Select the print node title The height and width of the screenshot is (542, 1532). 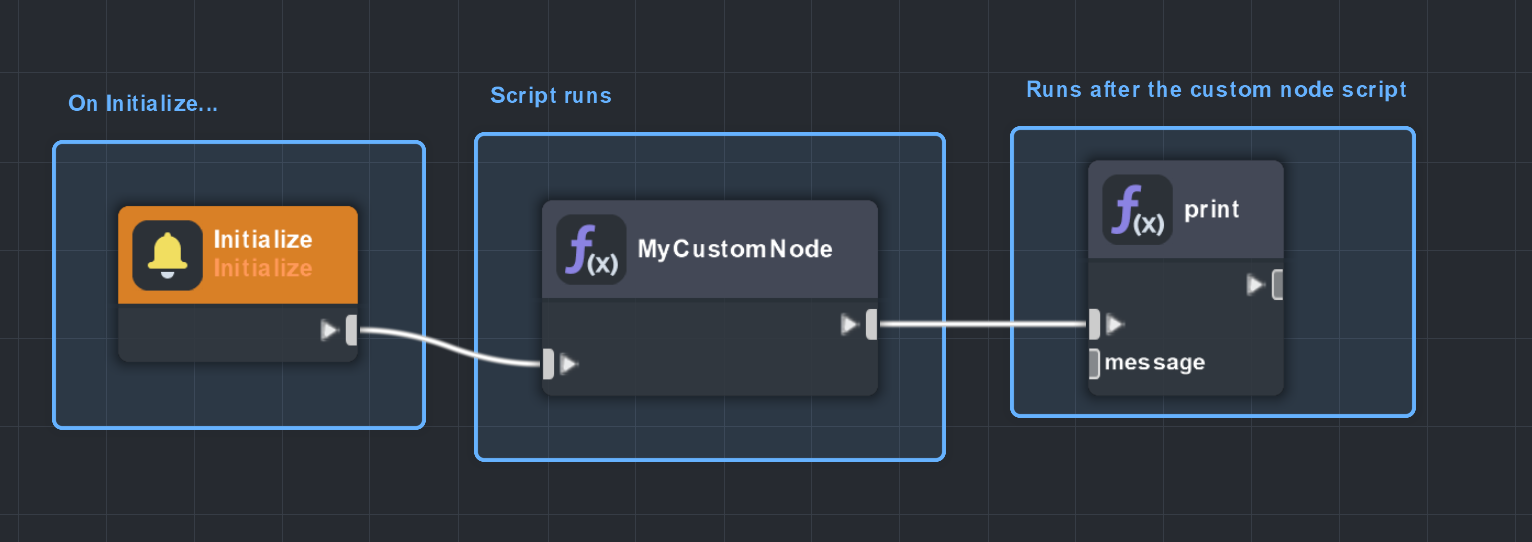[x=1211, y=210]
